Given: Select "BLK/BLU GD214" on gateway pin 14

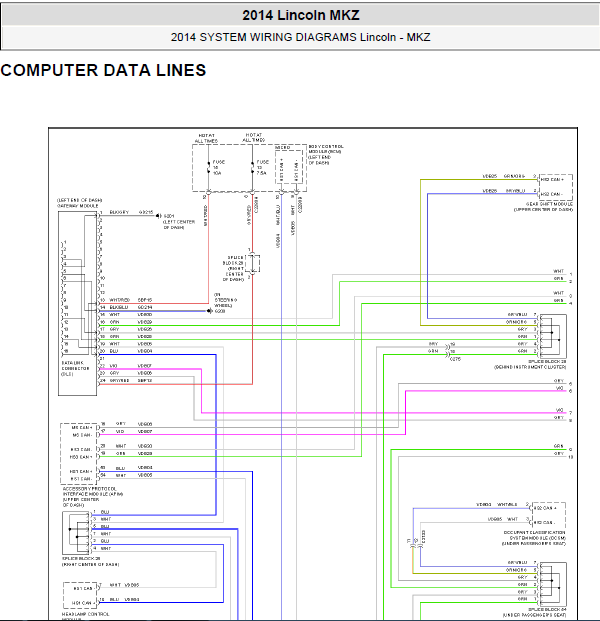Looking at the screenshot, I should pyautogui.click(x=131, y=307).
